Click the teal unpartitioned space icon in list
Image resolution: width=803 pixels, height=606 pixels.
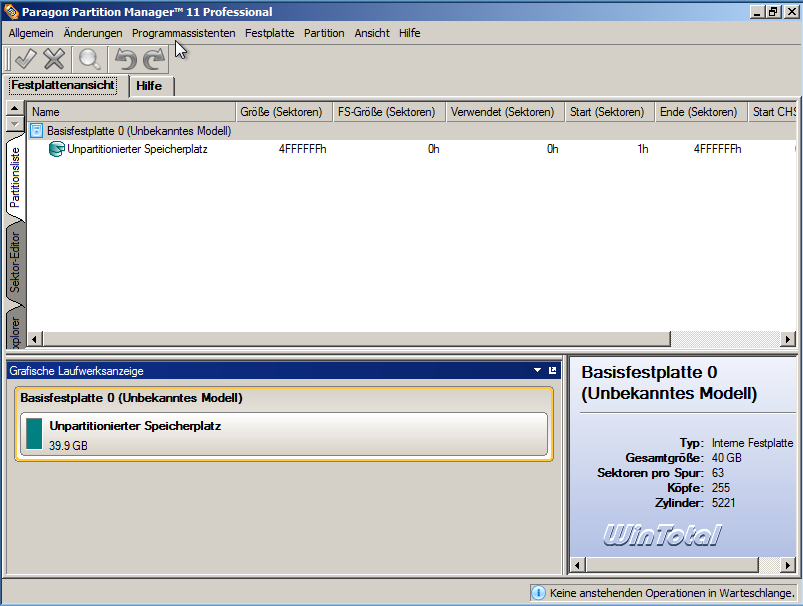click(x=56, y=149)
